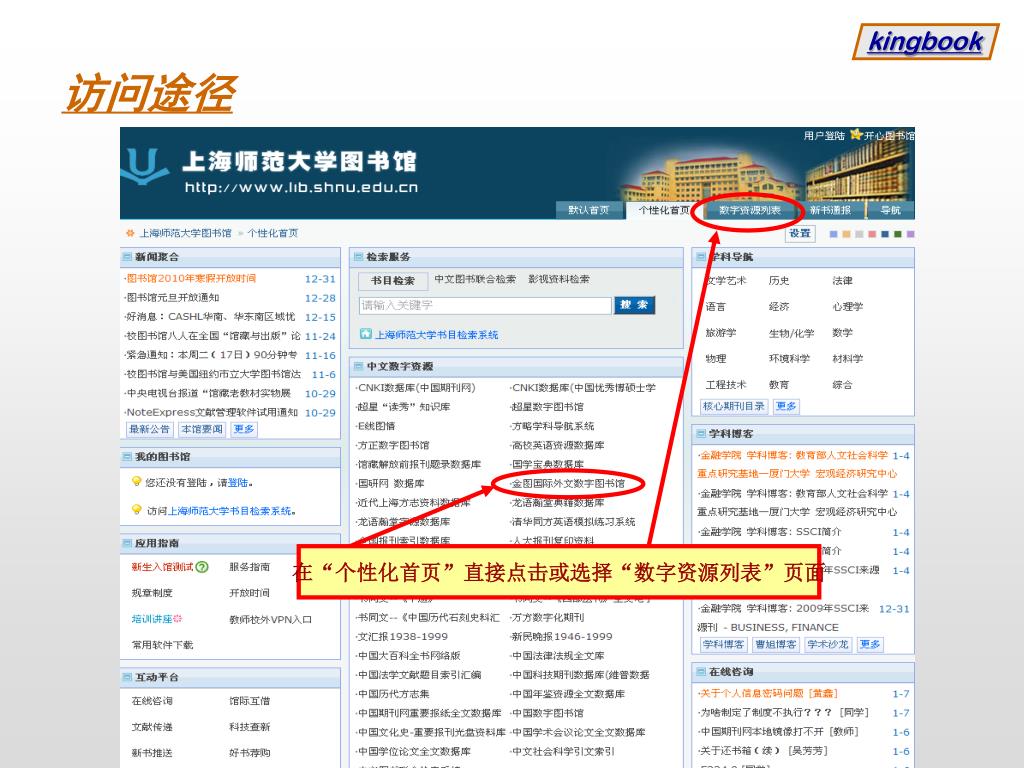Viewport: 1024px width, 768px height.
Task: Click the orange home icon in the breadcrumb
Action: [x=130, y=233]
